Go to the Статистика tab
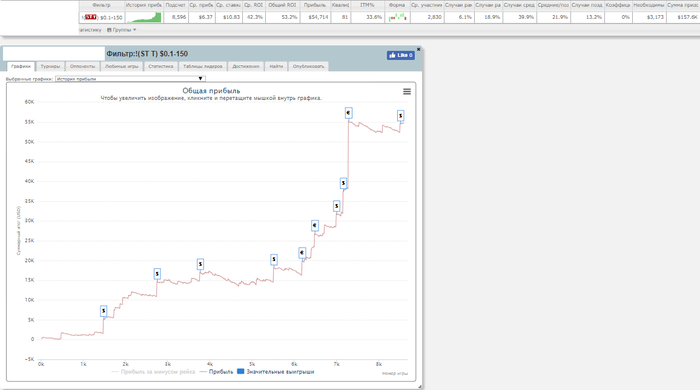 click(161, 66)
